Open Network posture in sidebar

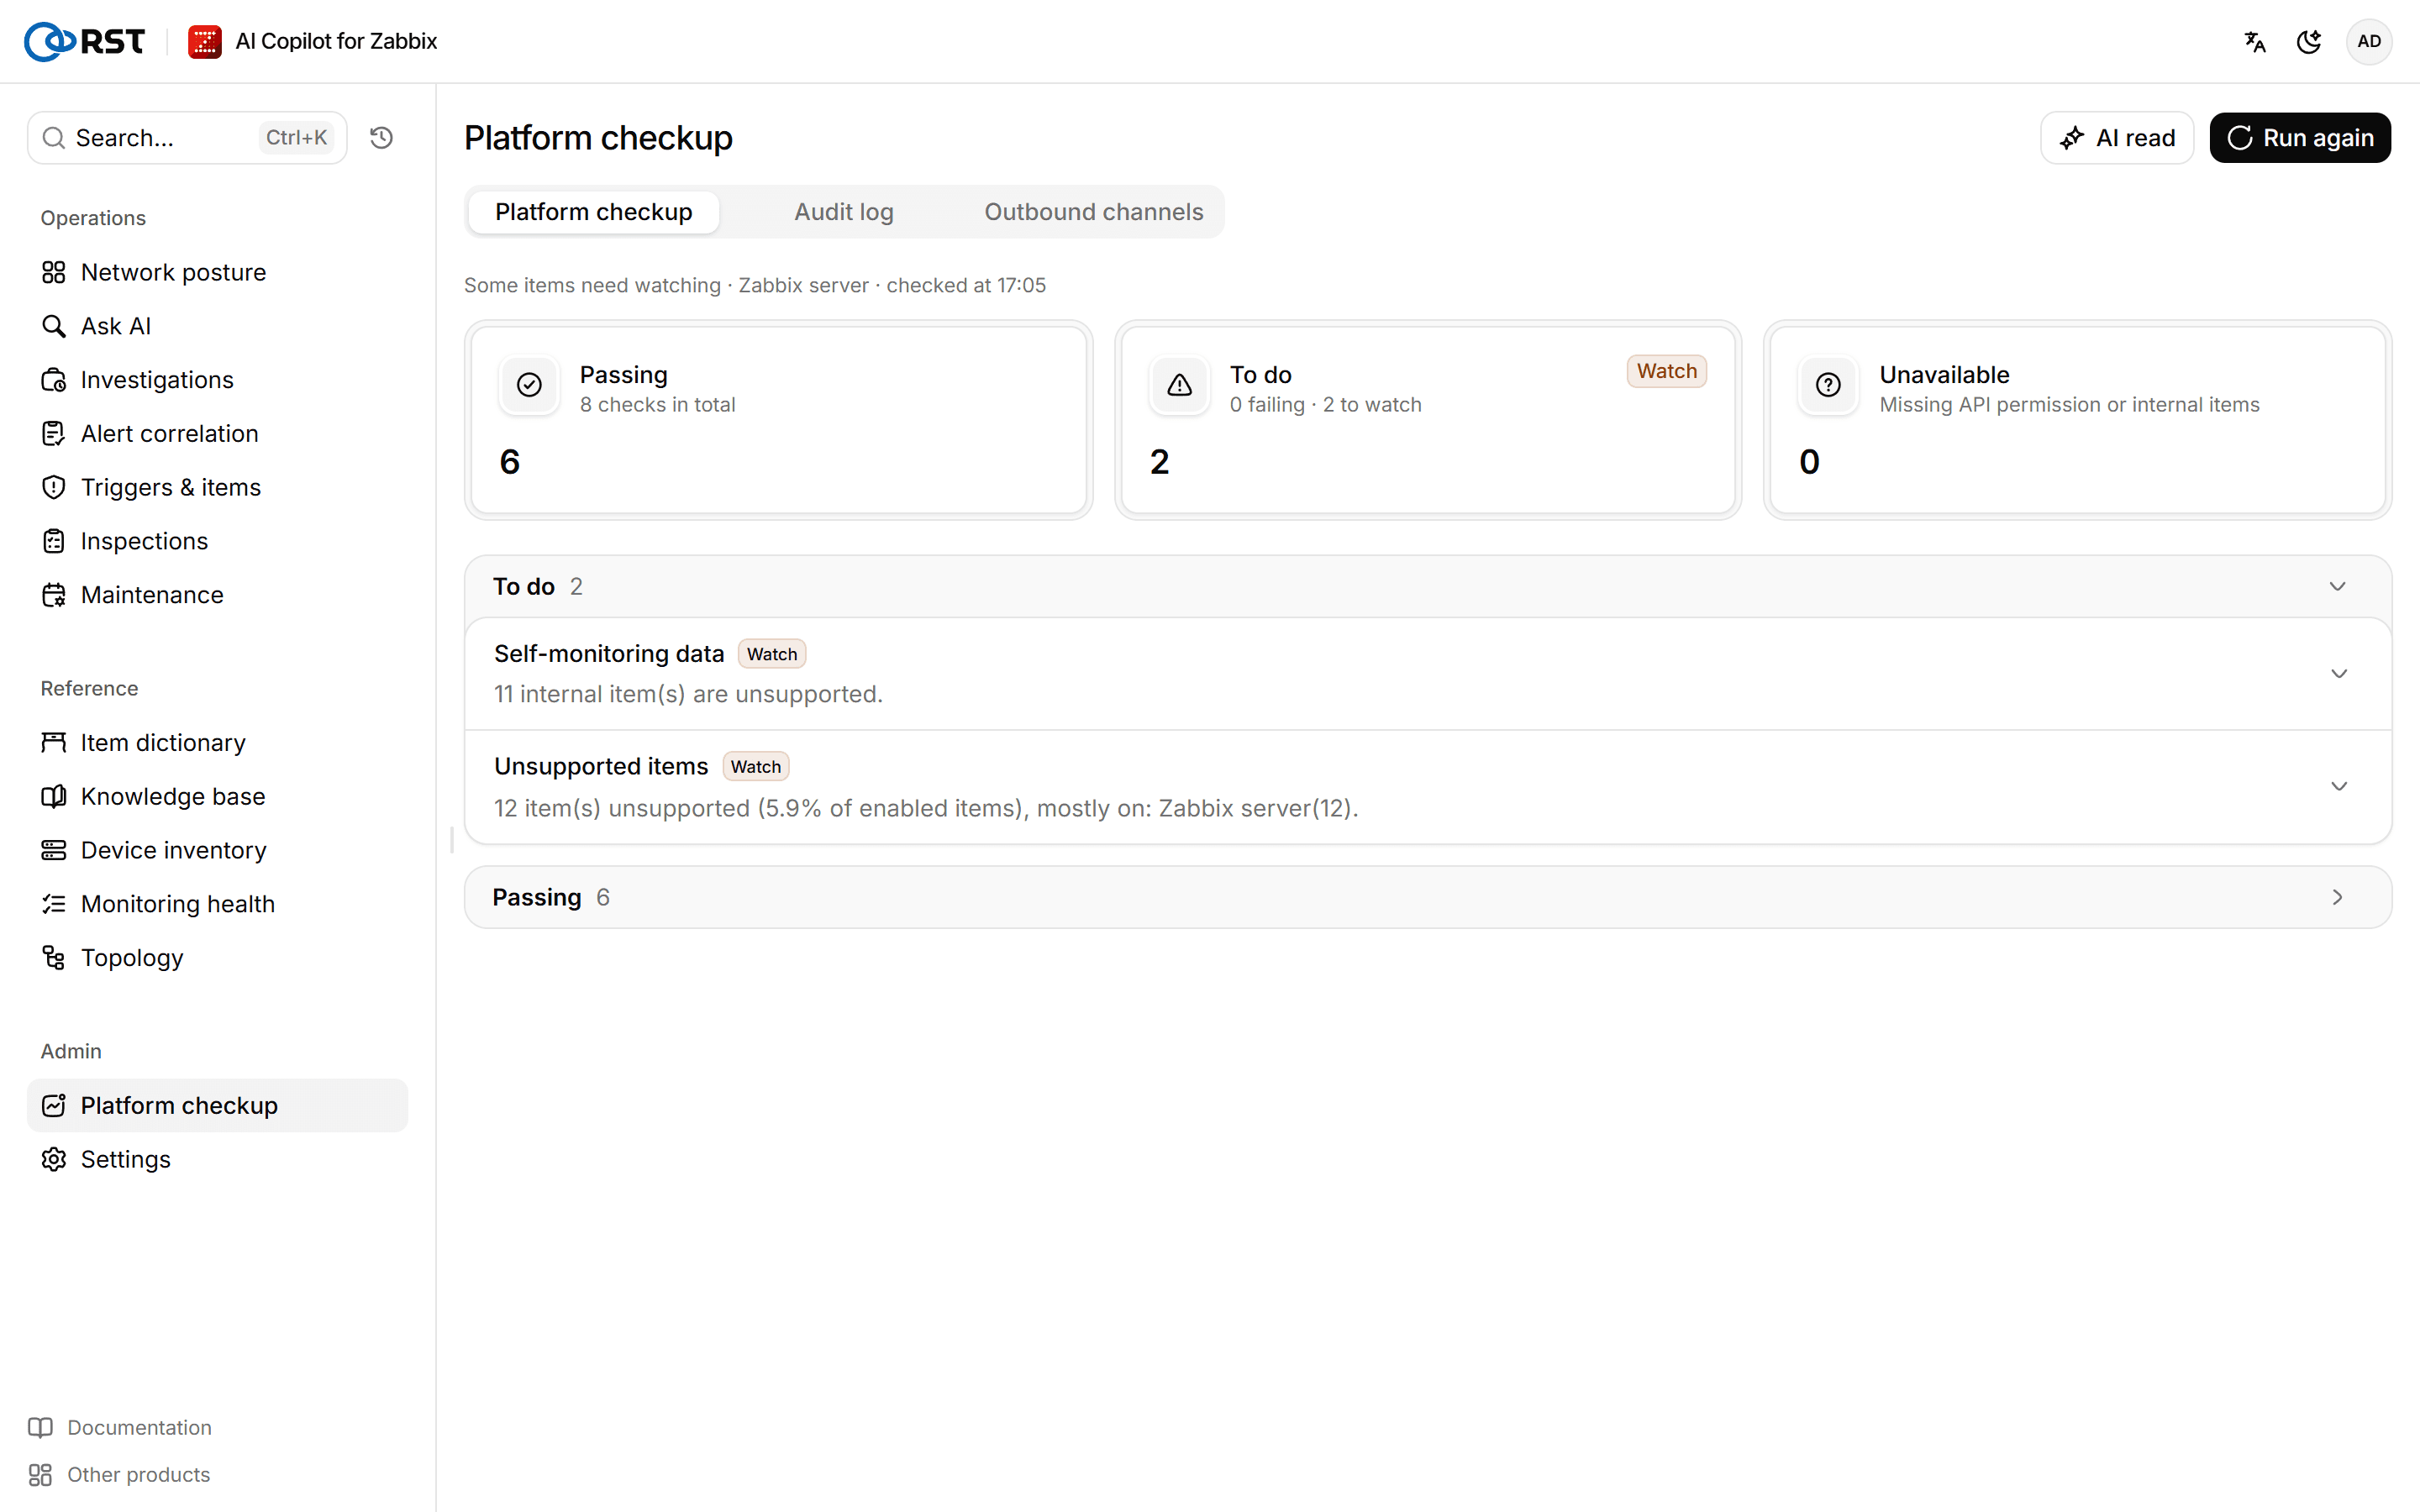tap(218, 272)
